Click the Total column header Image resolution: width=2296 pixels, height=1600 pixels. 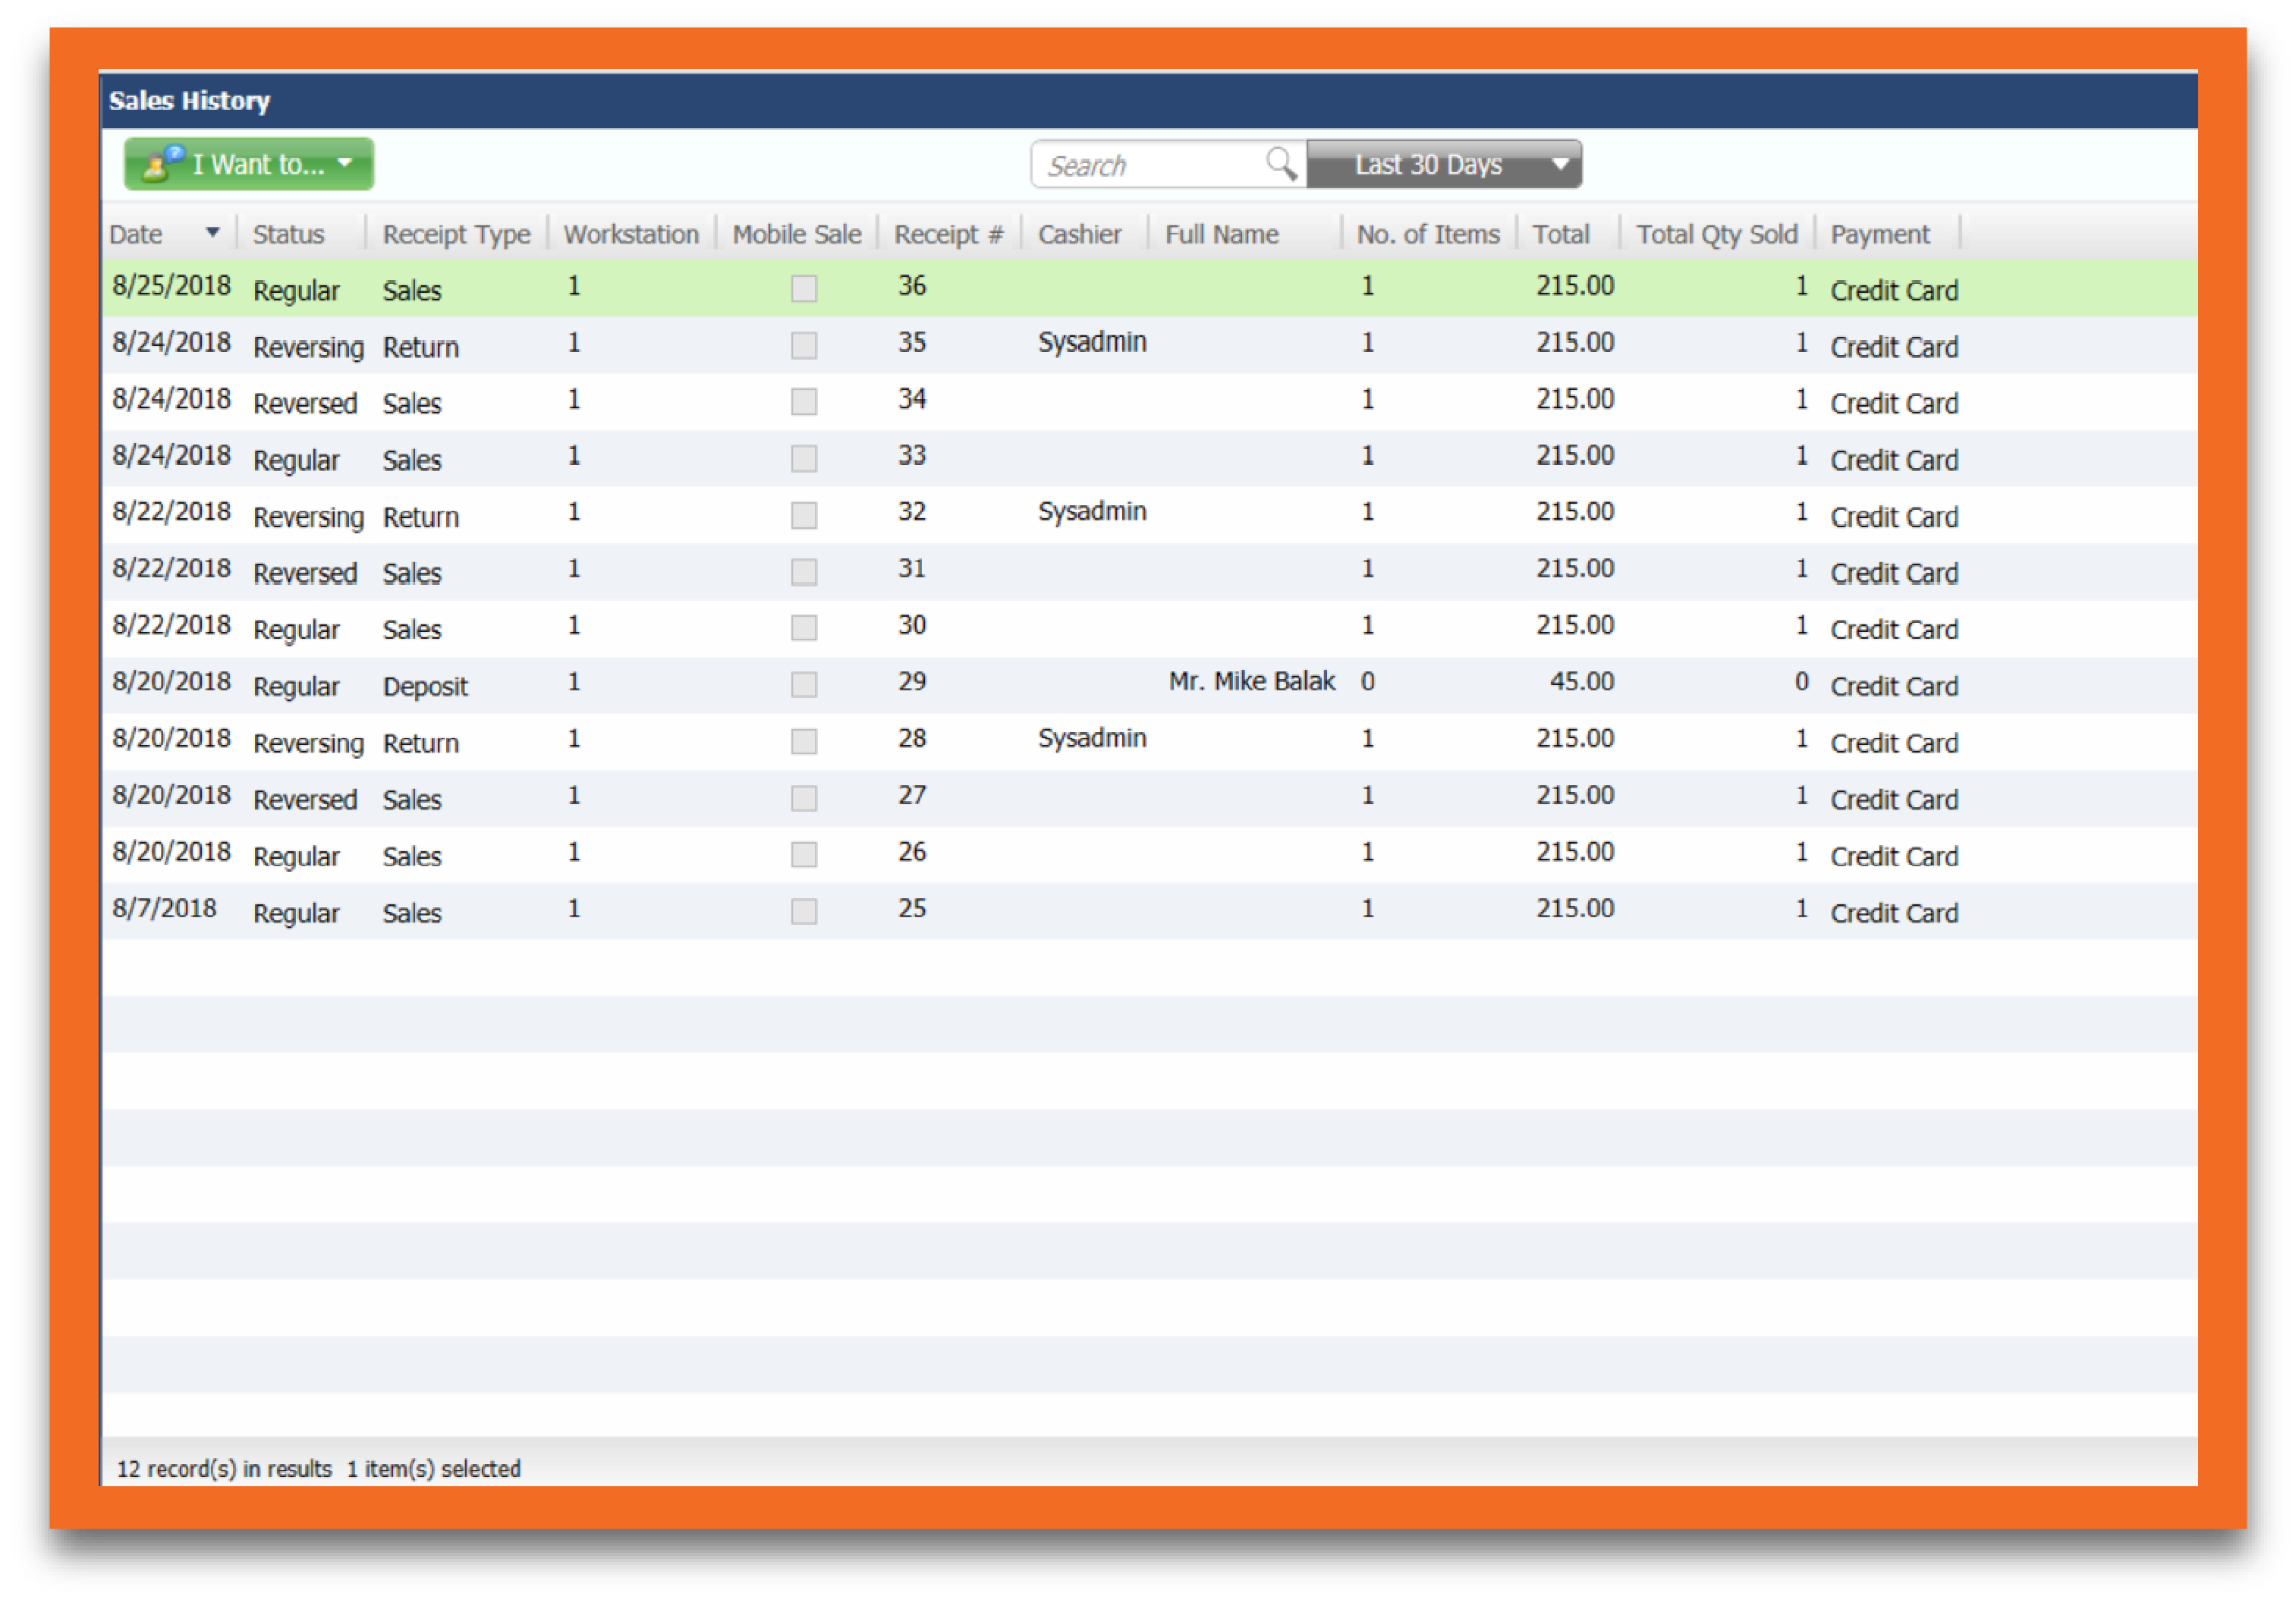1562,232
